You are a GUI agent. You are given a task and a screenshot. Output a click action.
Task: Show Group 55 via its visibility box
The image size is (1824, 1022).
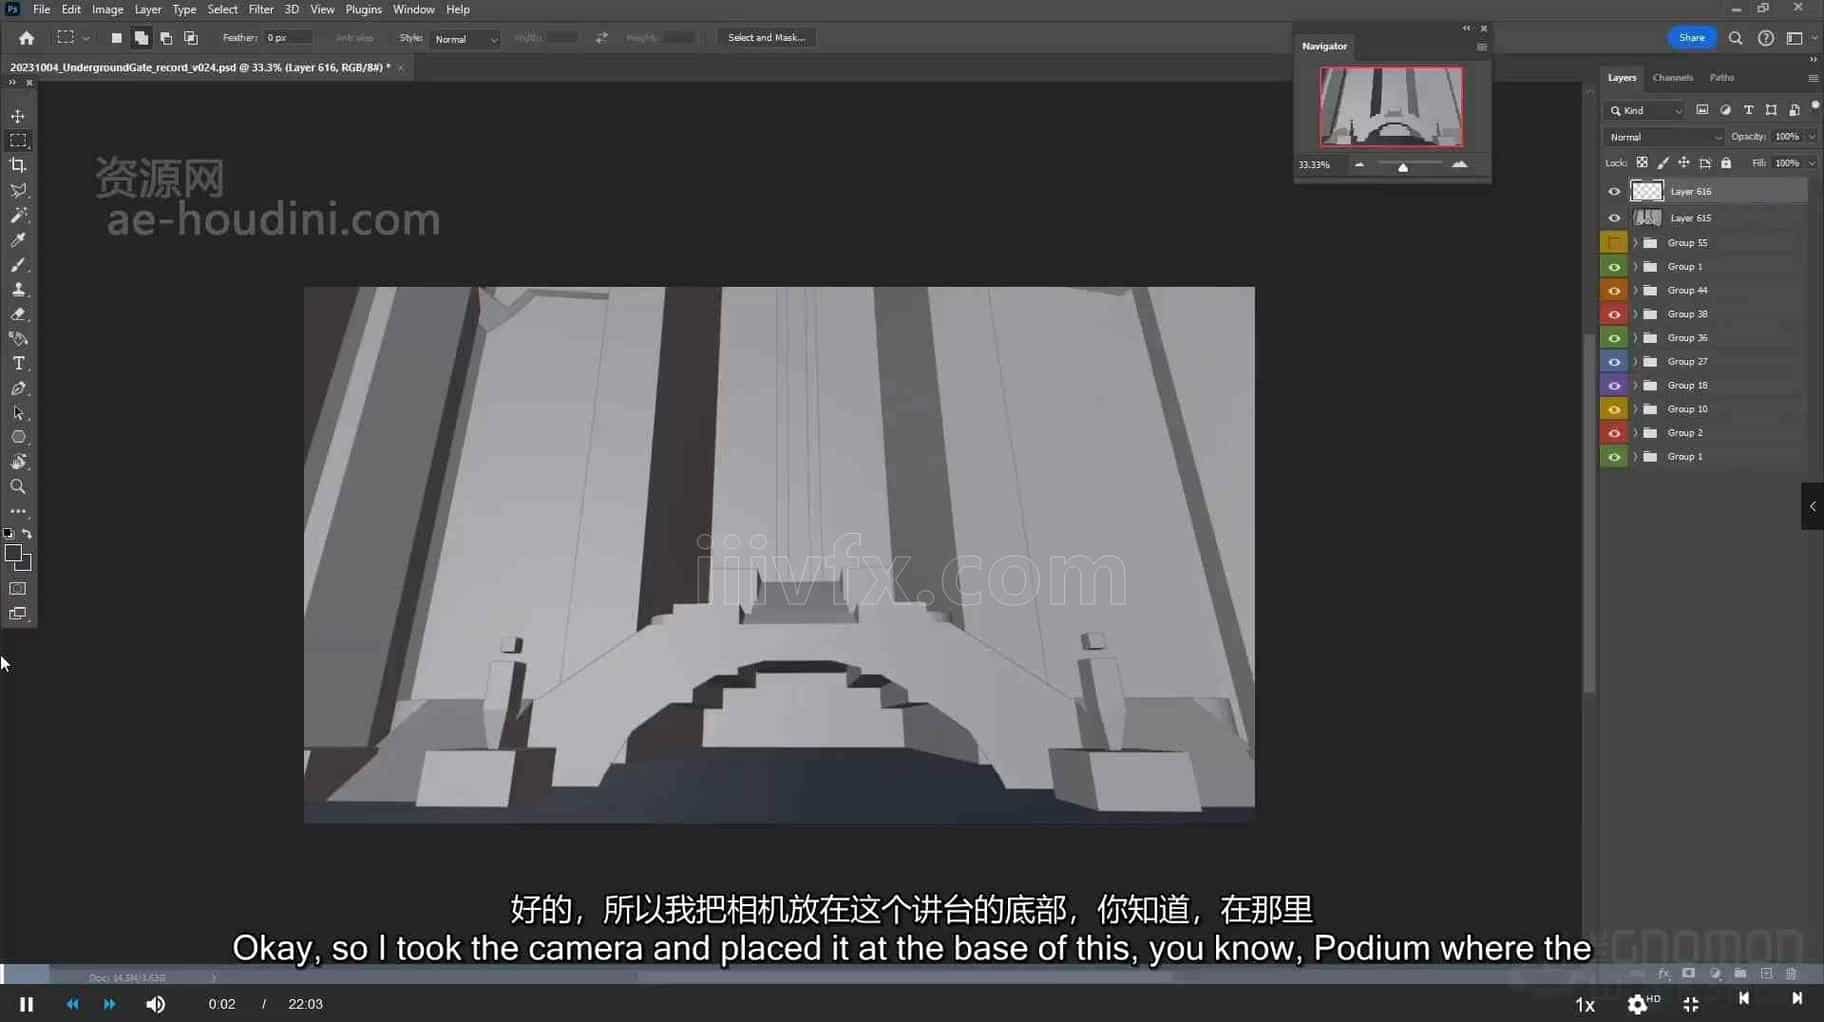coord(1614,243)
